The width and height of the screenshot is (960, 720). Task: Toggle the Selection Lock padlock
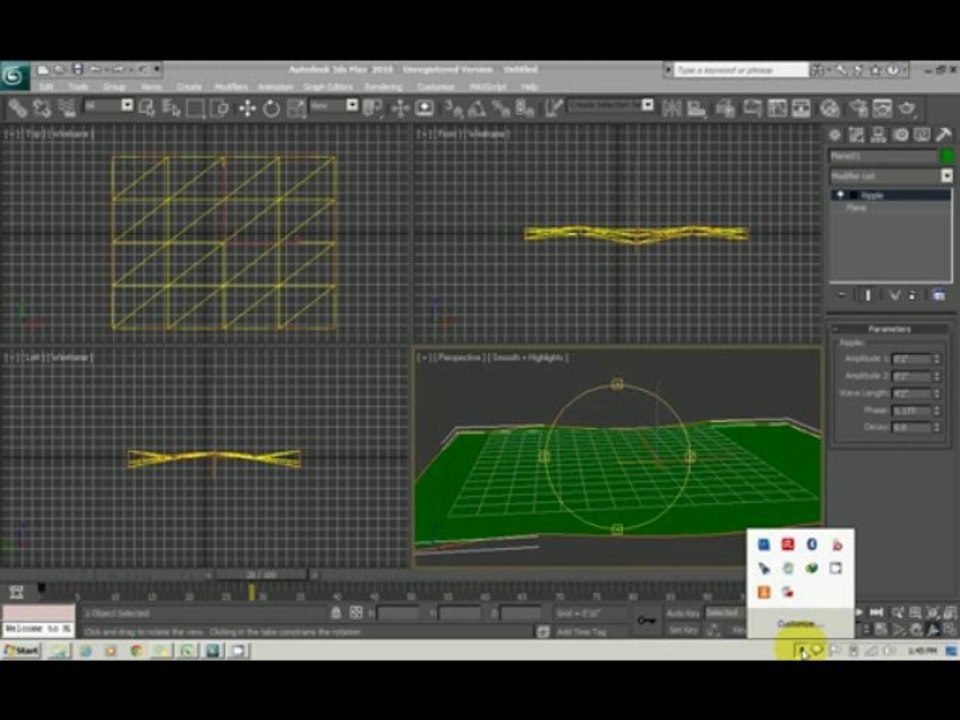[336, 612]
